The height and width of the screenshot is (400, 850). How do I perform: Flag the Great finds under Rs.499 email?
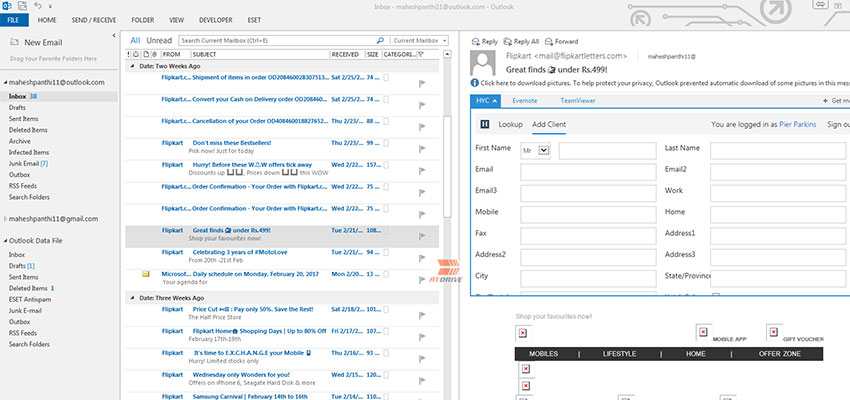[422, 236]
